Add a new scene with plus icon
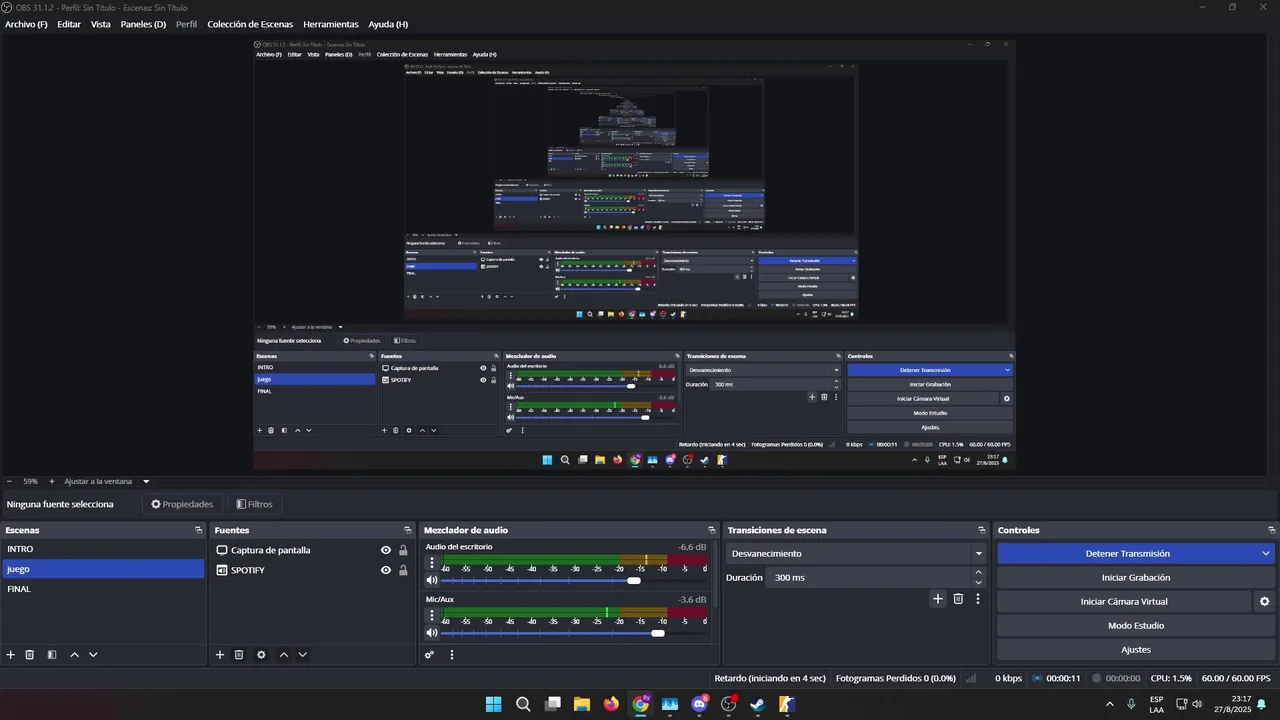Screen dimensions: 1280x720 pos(11,655)
